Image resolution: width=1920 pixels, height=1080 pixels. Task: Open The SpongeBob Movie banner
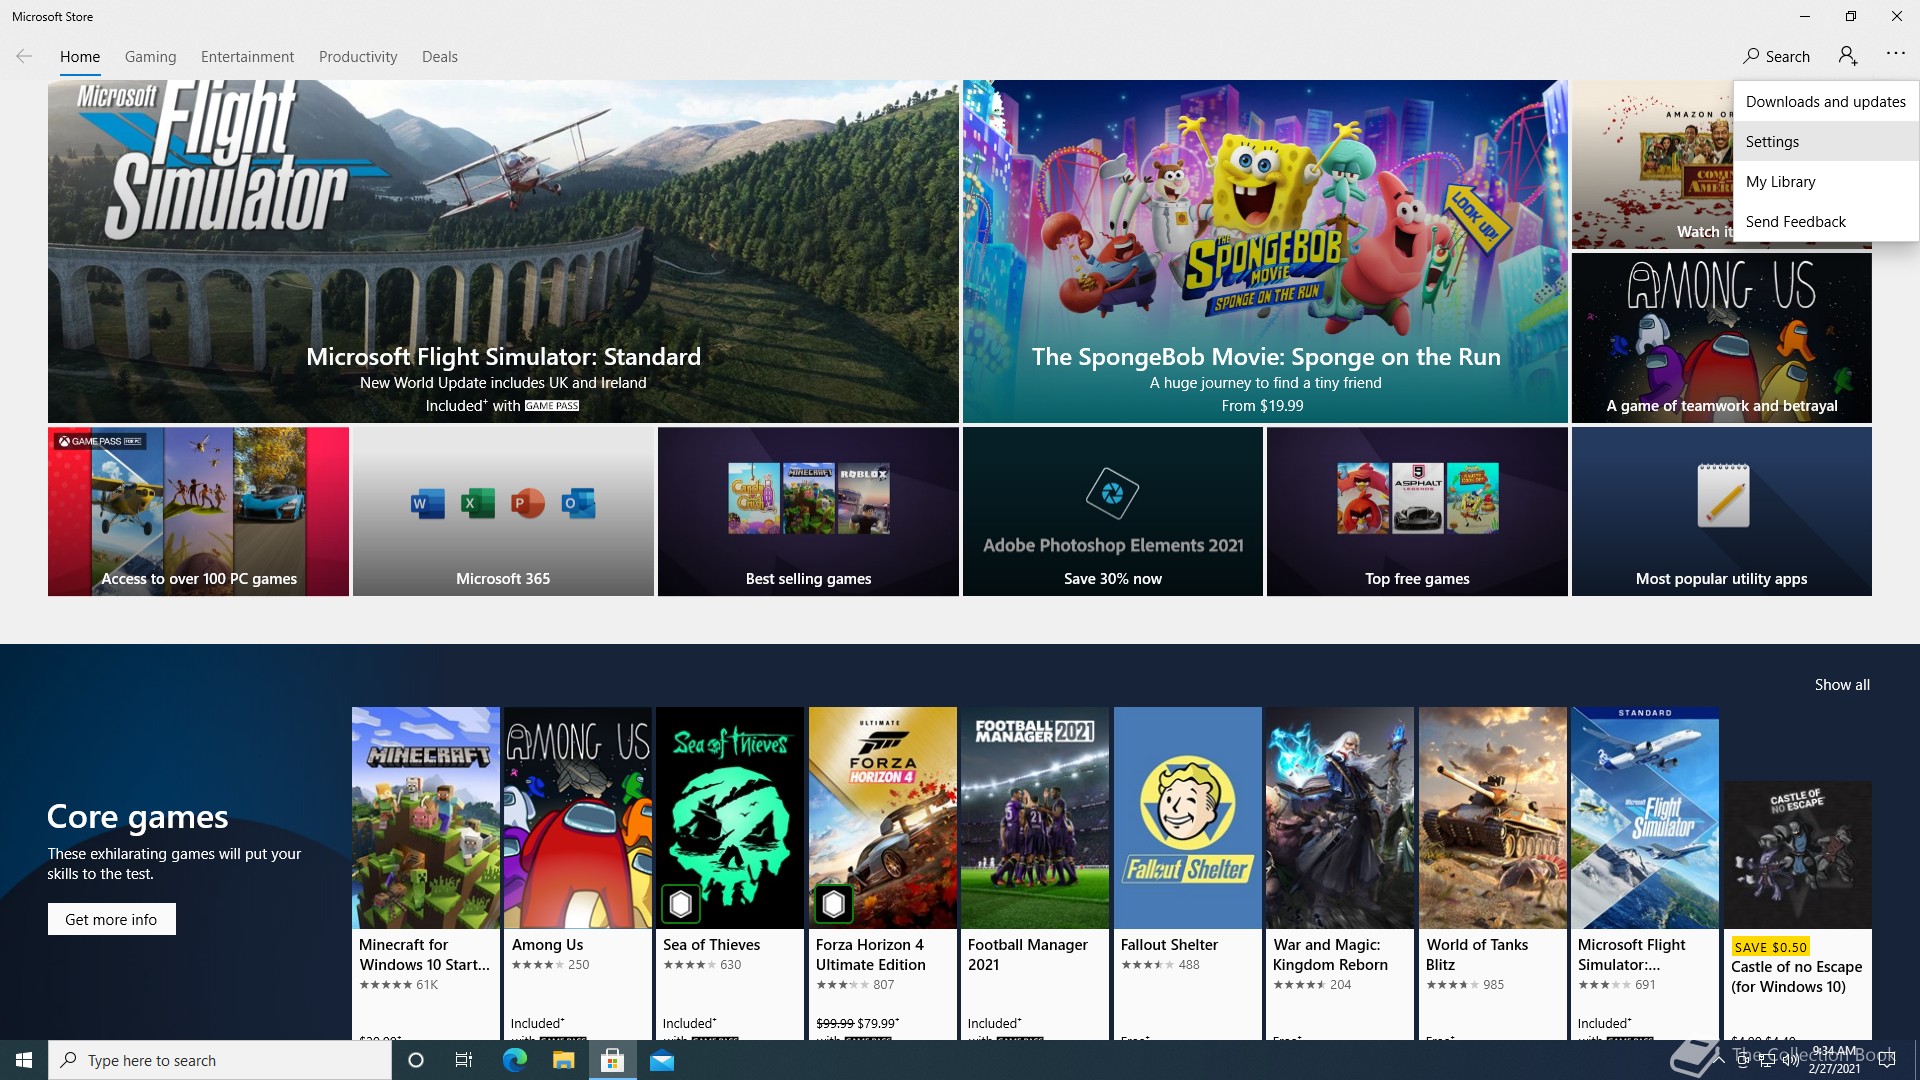(x=1265, y=251)
